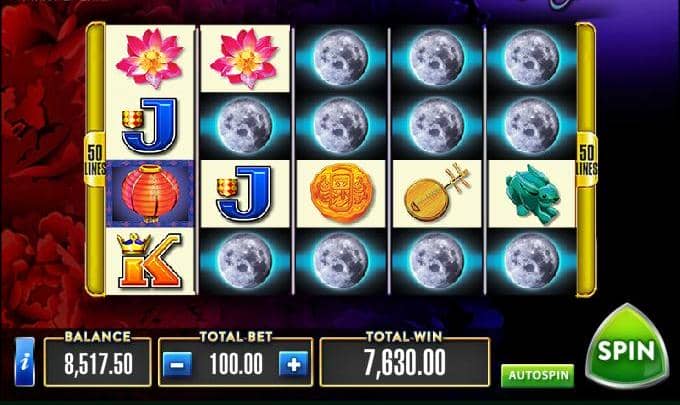Click the balance amount 8,517.50
This screenshot has width=680, height=405.
[98, 363]
